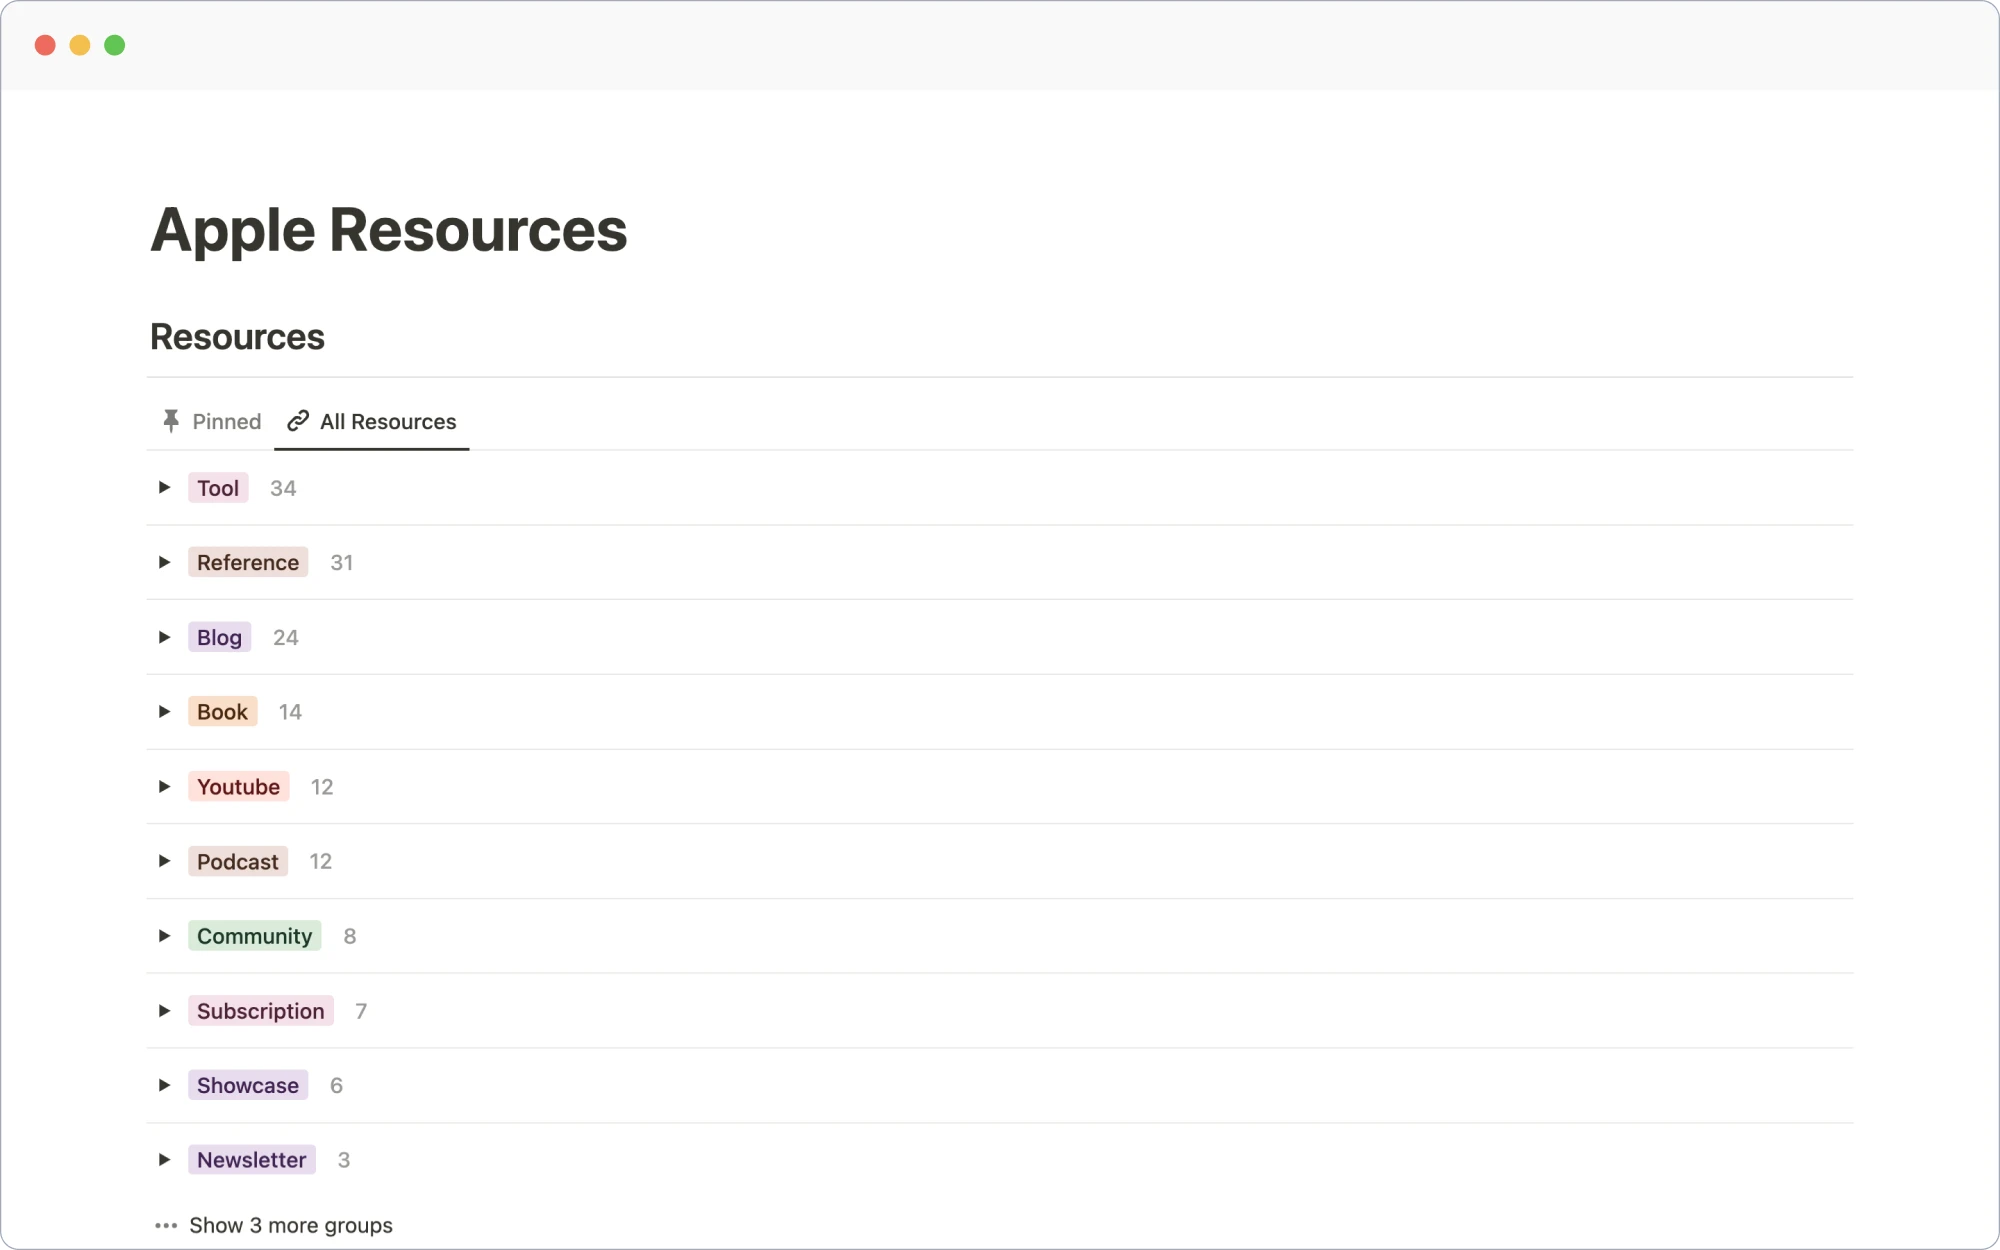Click the Resources section heading

[x=238, y=334]
